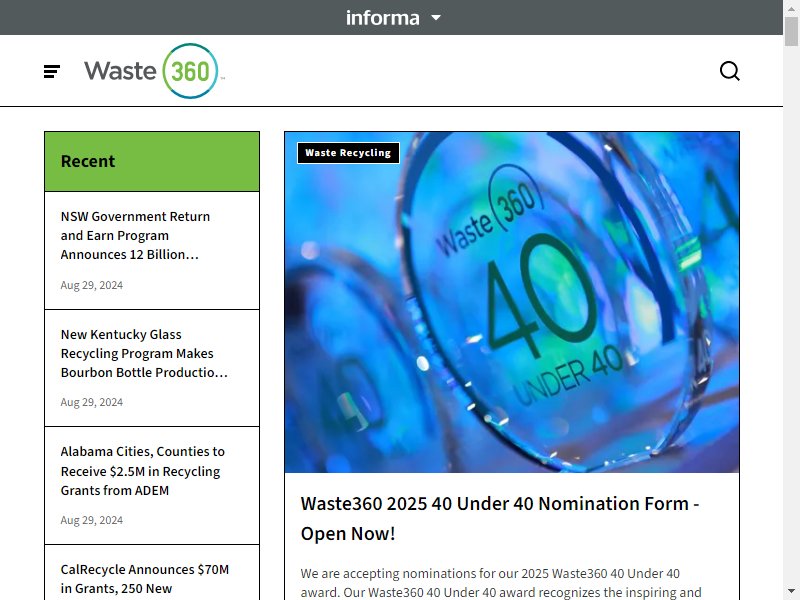
Task: Click the scrollbar down arrow
Action: coord(791,592)
